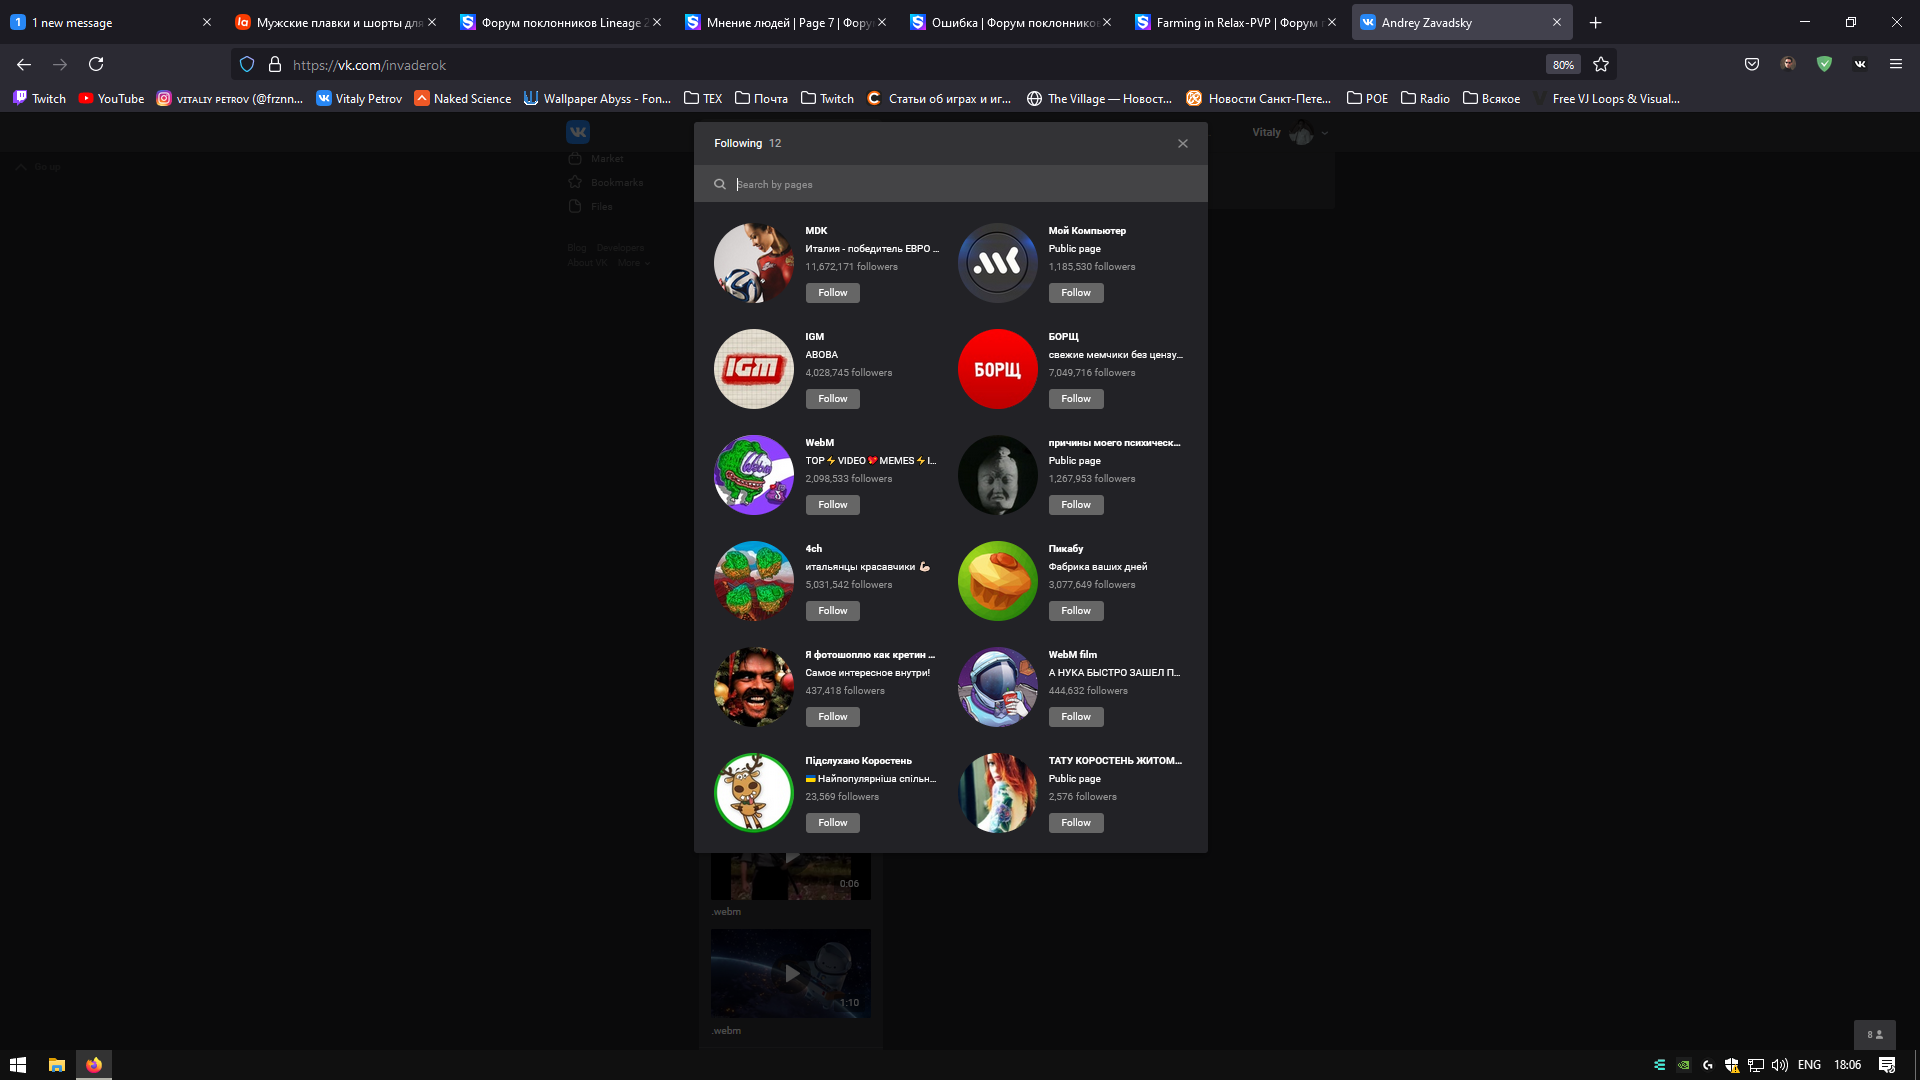Open the POE bookmarks folder
This screenshot has width=1920, height=1080.
click(1367, 99)
